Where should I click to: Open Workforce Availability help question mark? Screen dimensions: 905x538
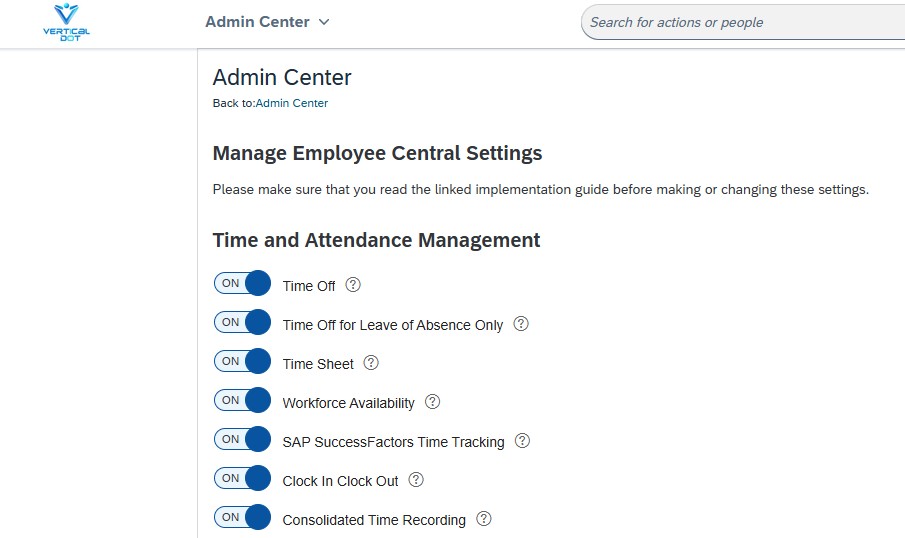pyautogui.click(x=432, y=402)
